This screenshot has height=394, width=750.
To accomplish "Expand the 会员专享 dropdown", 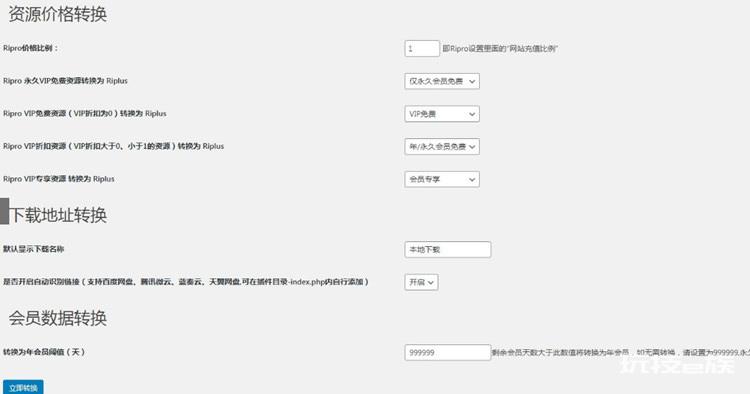I will pyautogui.click(x=442, y=179).
